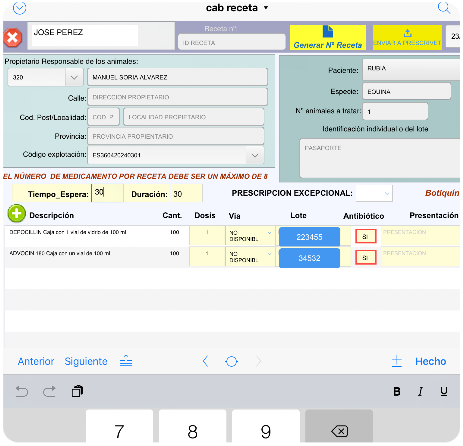Toggle Antibiótico SI box for lote 34532

pyautogui.click(x=365, y=257)
